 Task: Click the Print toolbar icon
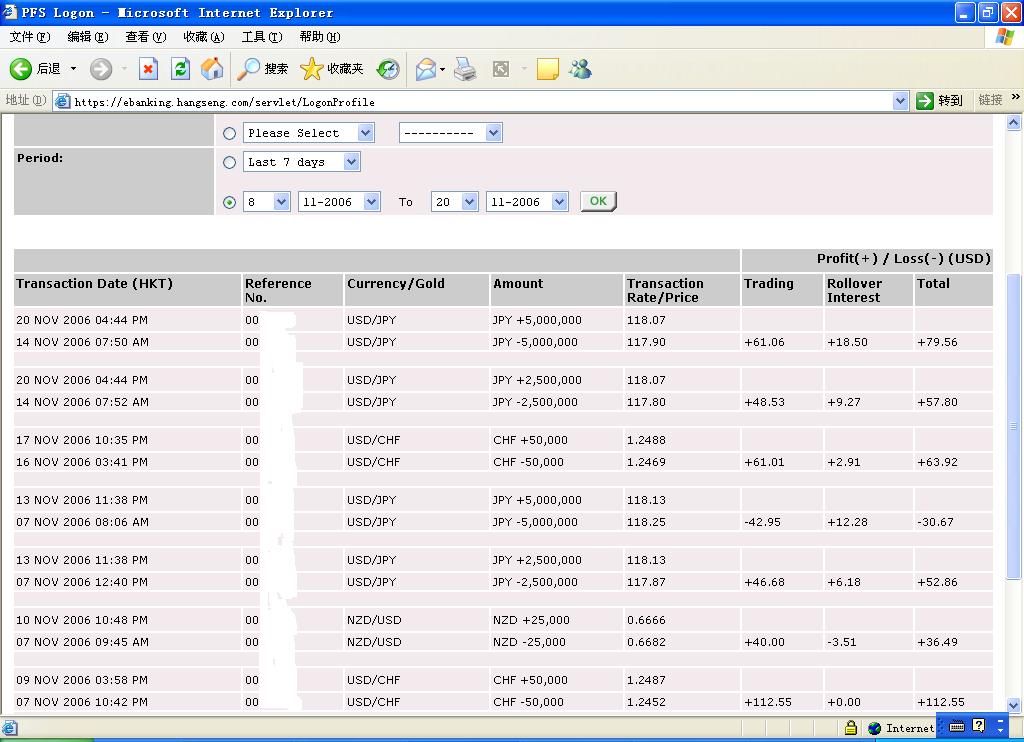(465, 69)
